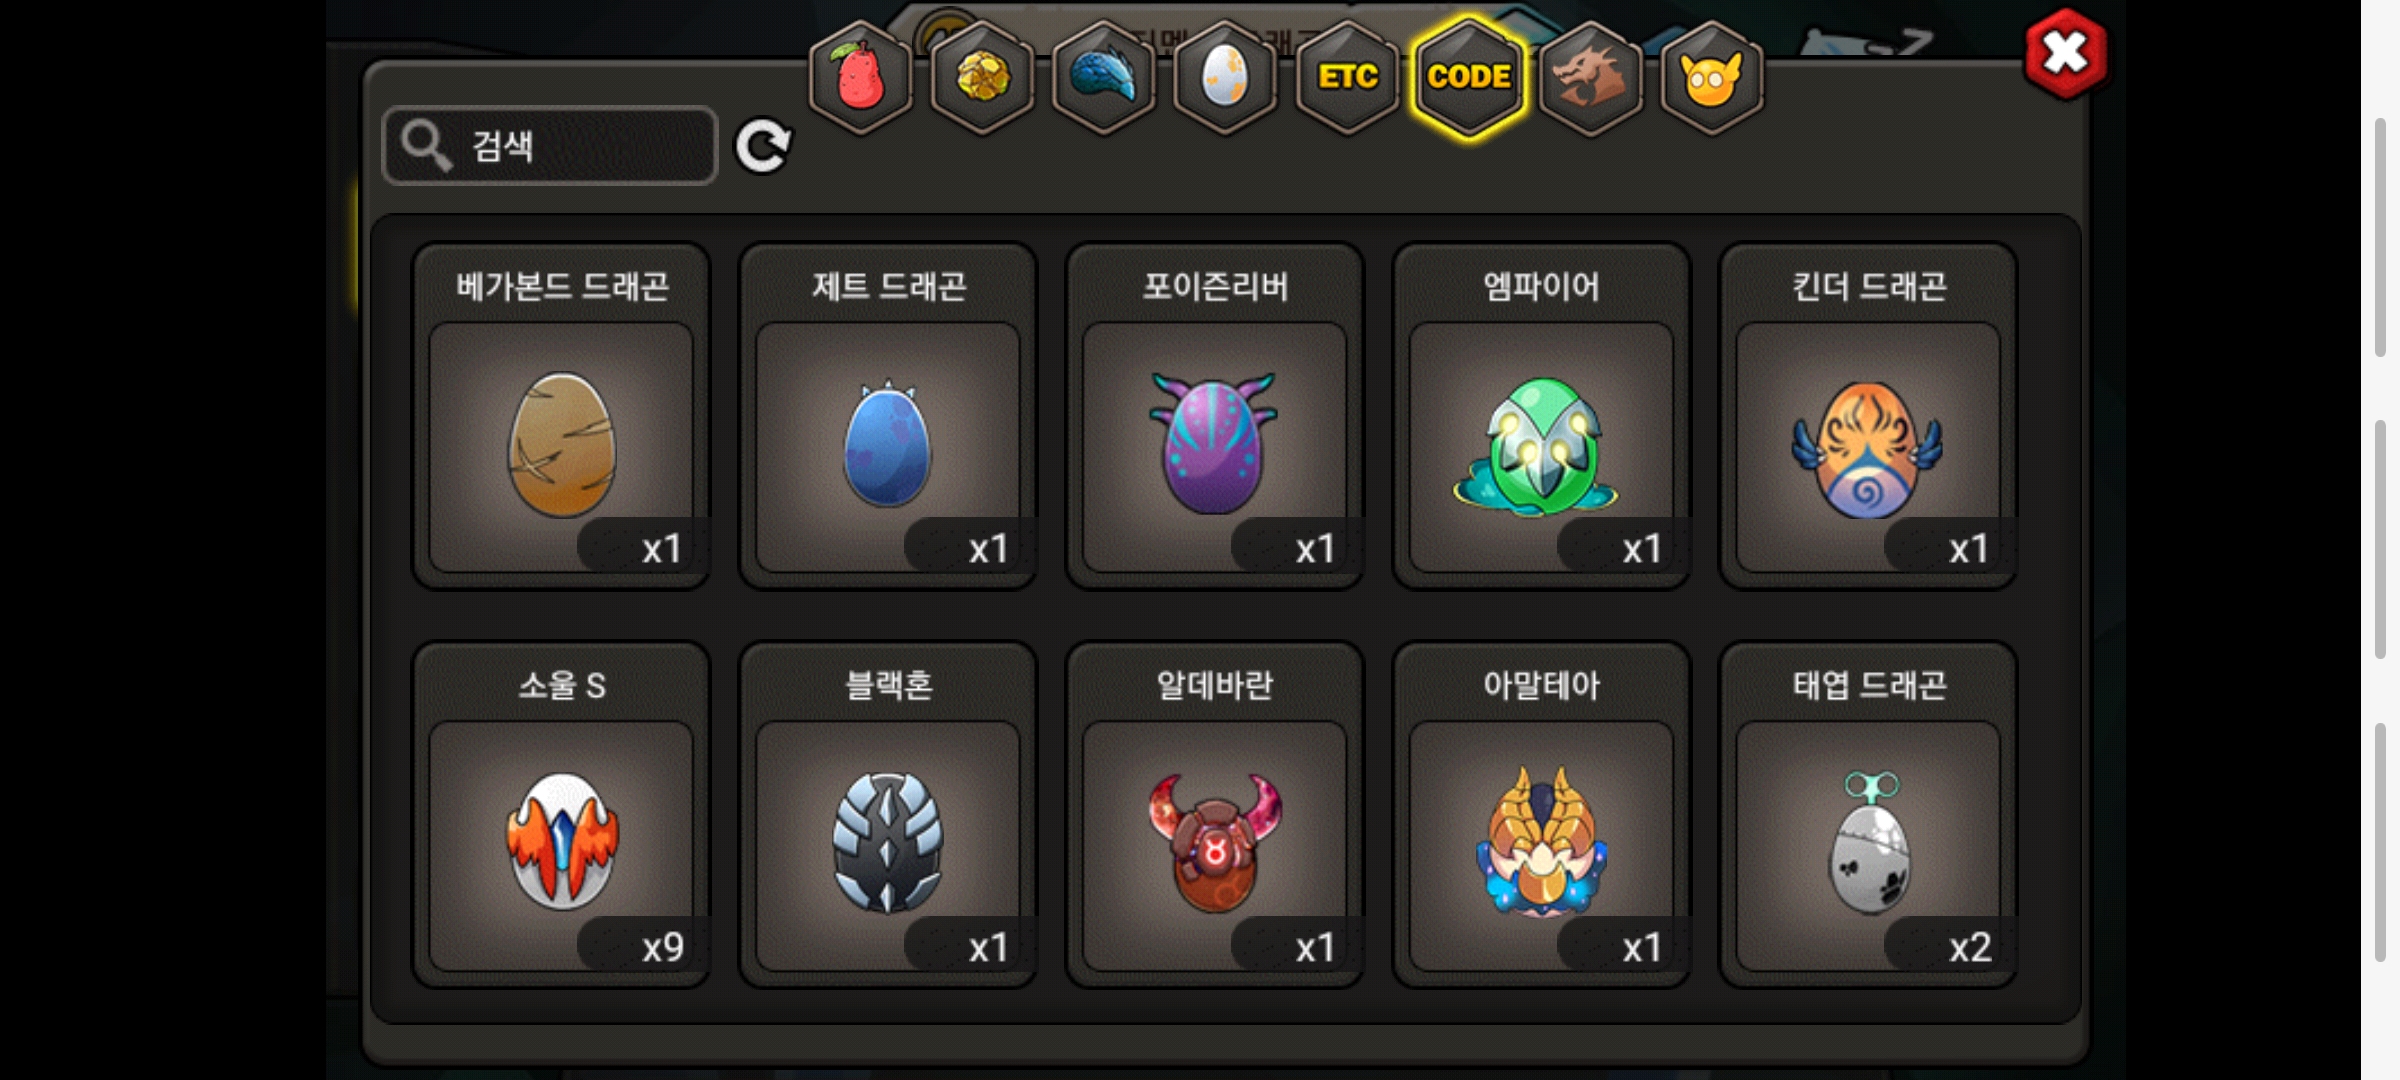Select the 소울 S egg with x9 count
The image size is (2400, 1080).
pos(561,815)
